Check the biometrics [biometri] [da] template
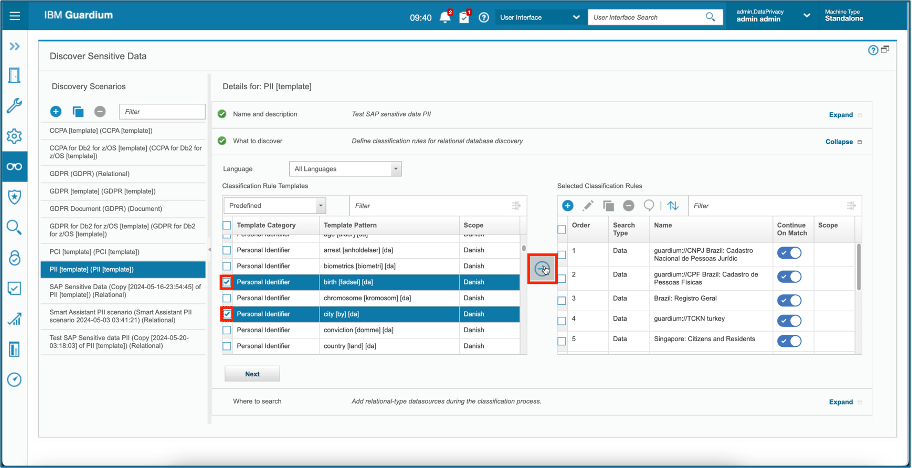The image size is (912, 468). click(x=227, y=266)
